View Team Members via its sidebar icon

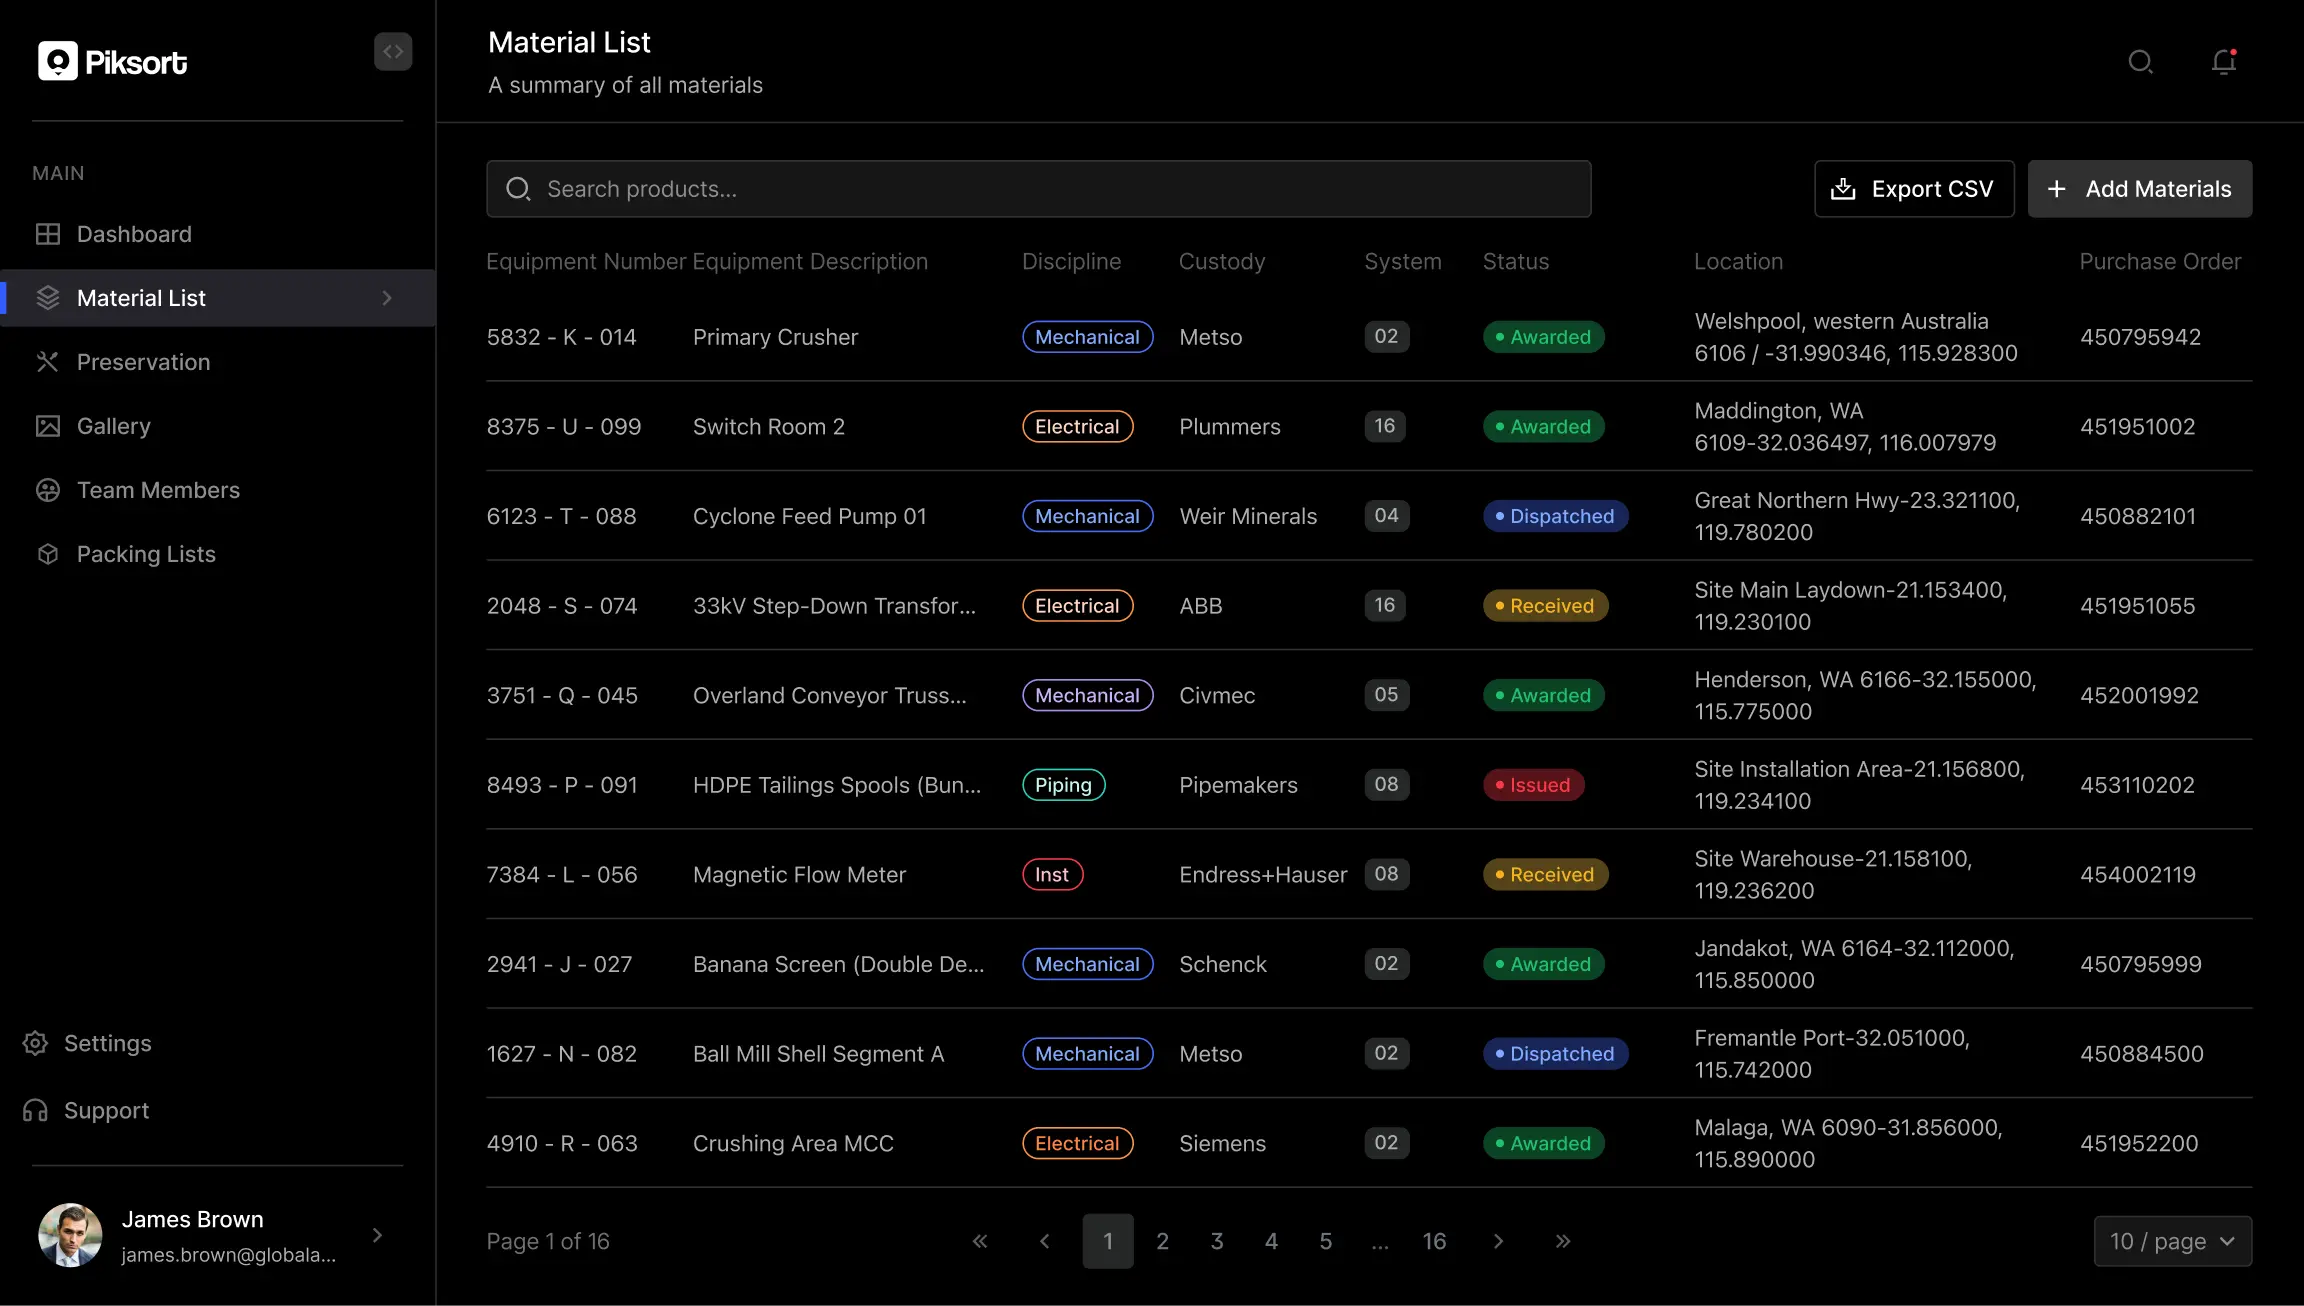pos(48,490)
